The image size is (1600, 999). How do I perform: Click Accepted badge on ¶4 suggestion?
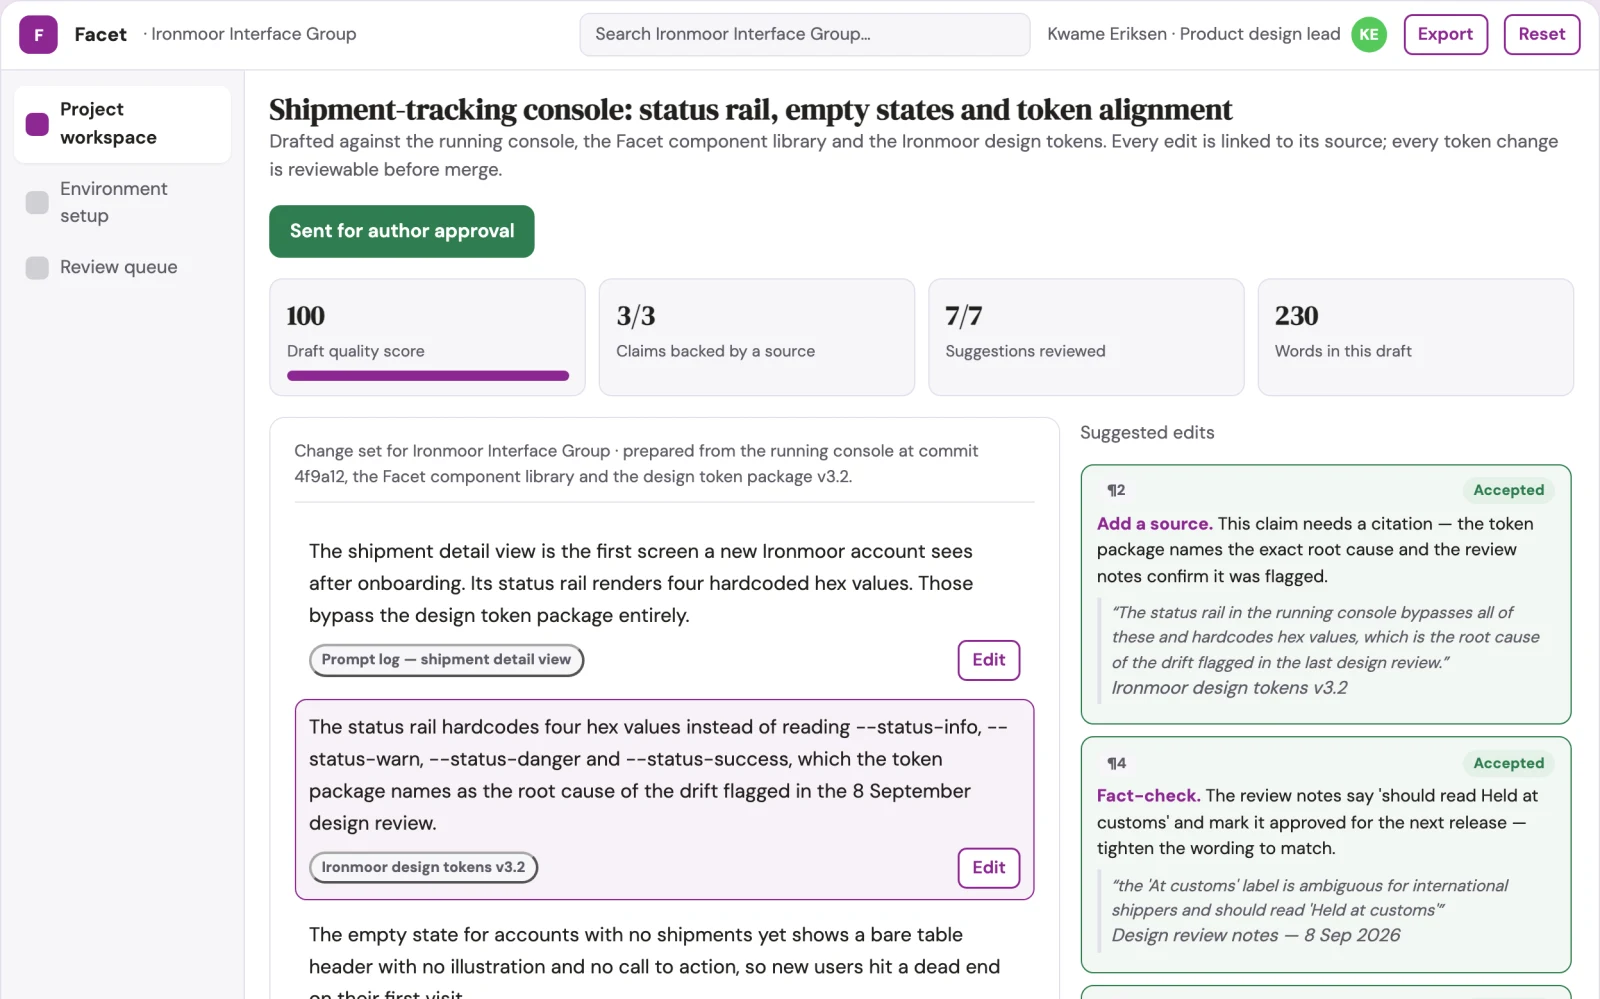pyautogui.click(x=1508, y=763)
